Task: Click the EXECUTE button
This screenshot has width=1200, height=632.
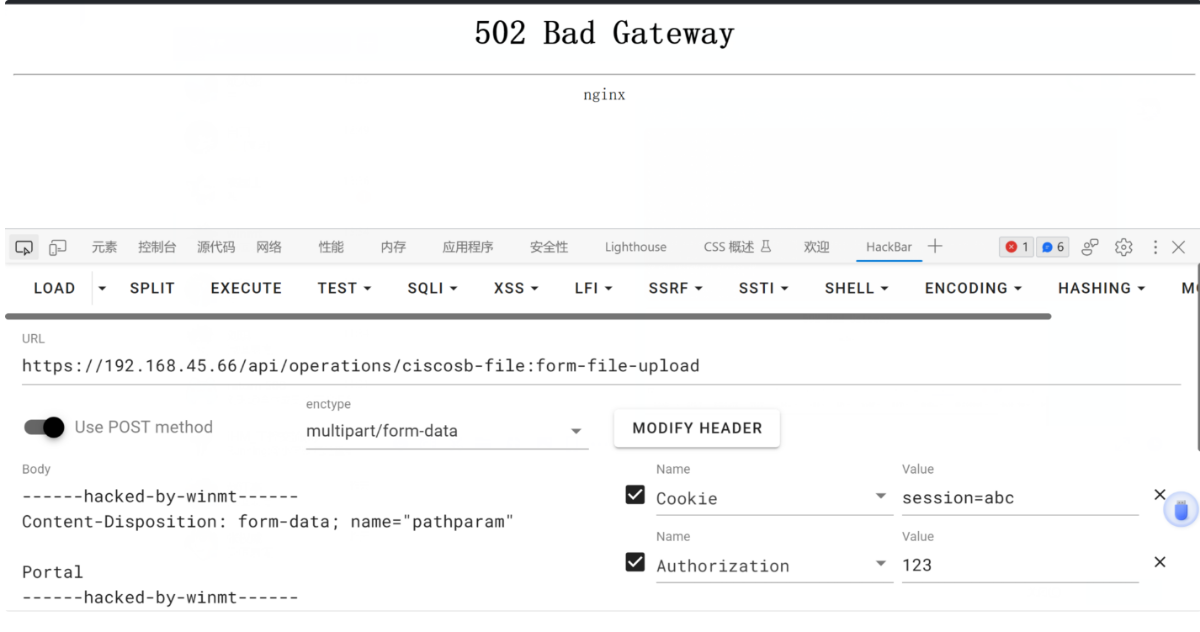Action: click(246, 288)
